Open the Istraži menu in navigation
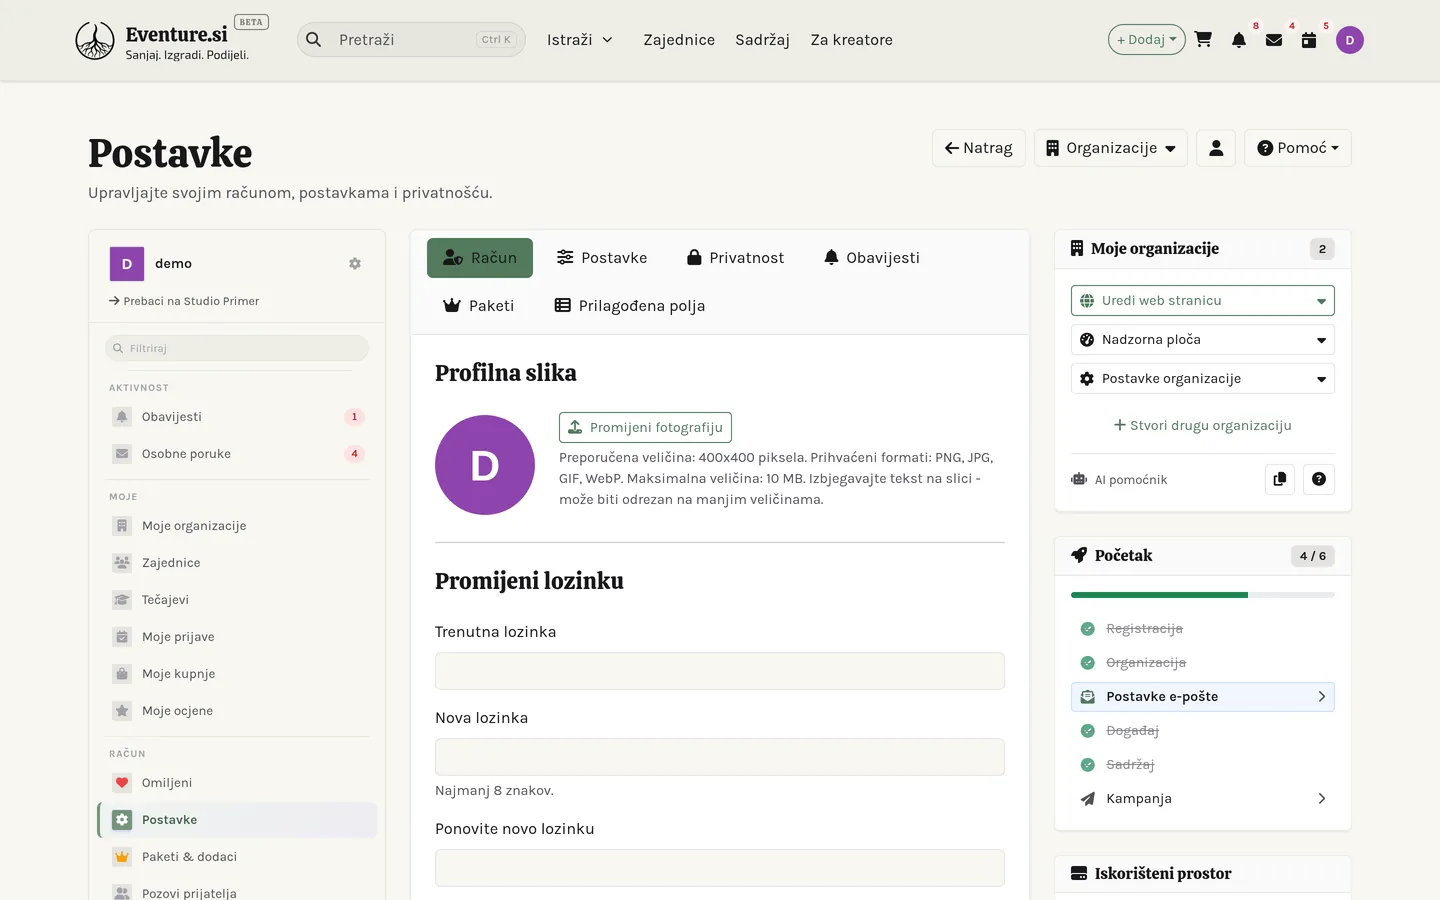Viewport: 1440px width, 900px height. [x=579, y=40]
